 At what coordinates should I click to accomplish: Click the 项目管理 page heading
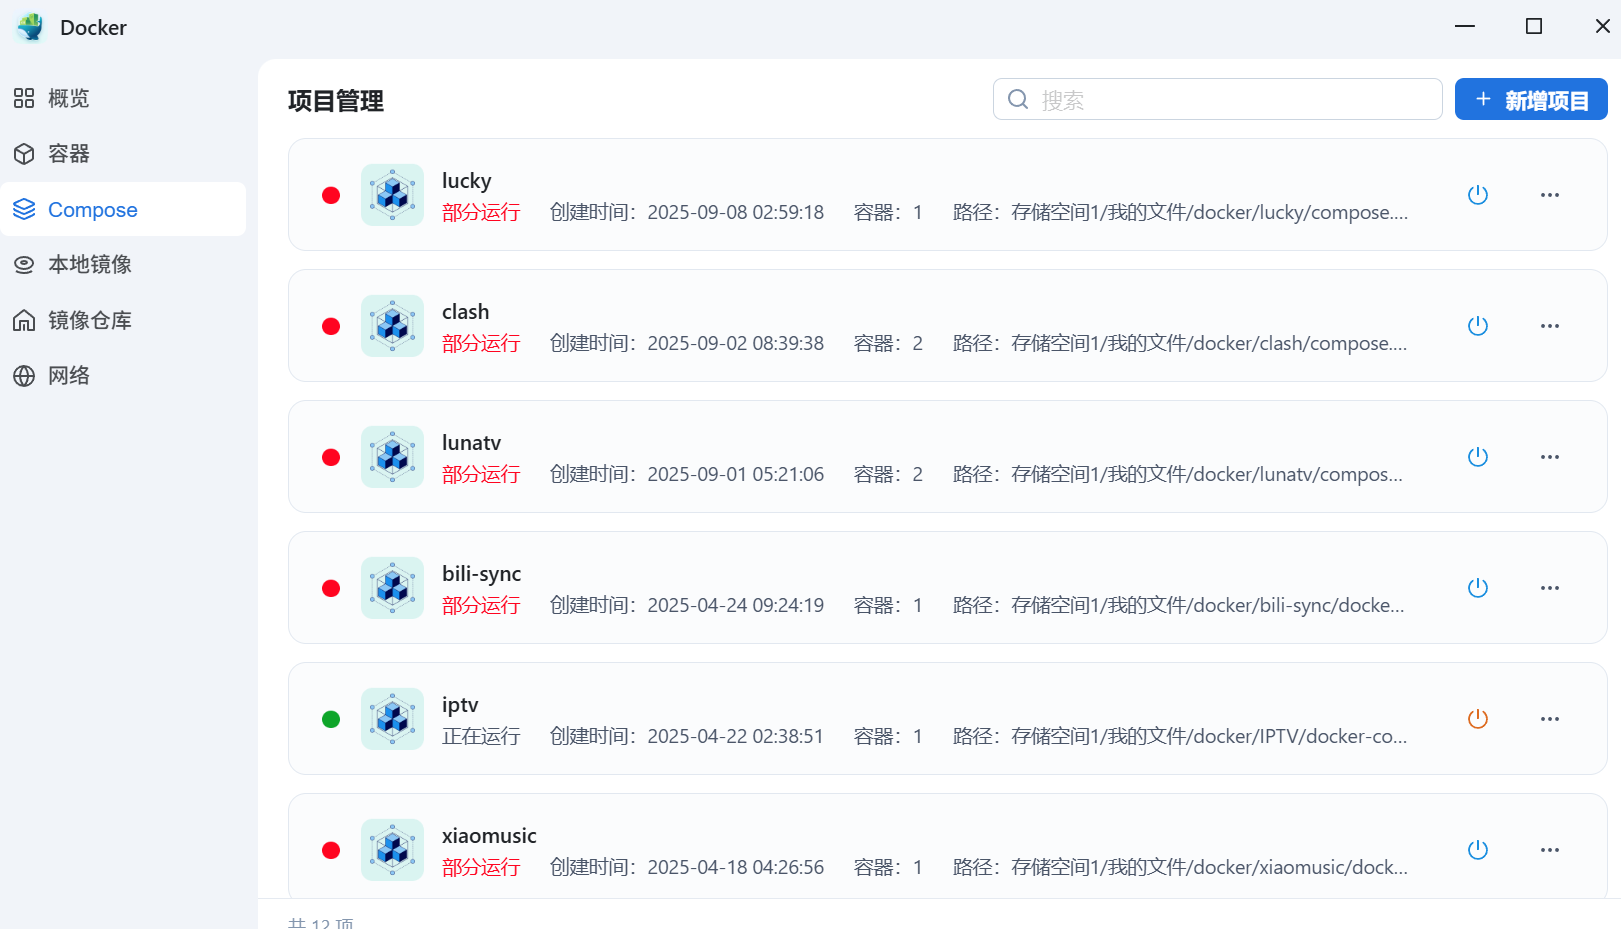(336, 101)
